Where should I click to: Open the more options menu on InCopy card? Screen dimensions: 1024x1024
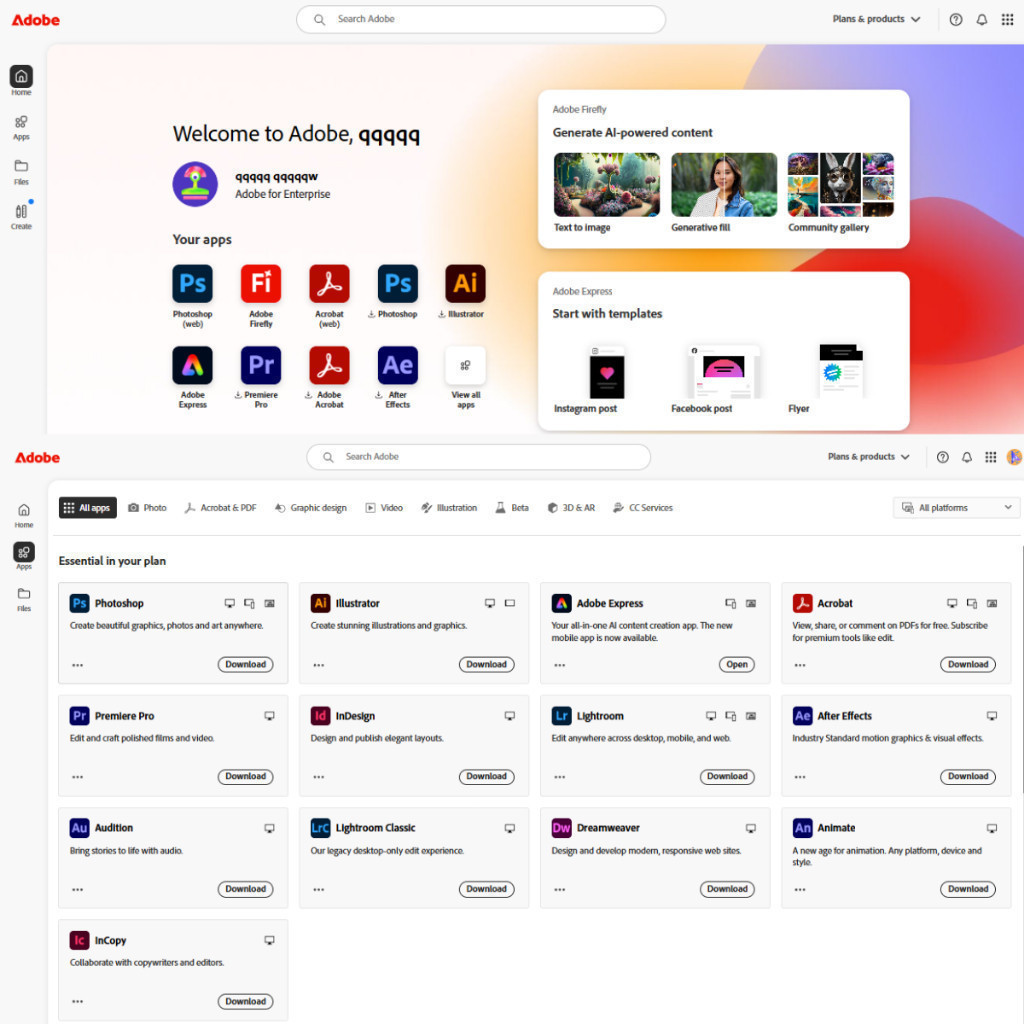pos(77,1001)
